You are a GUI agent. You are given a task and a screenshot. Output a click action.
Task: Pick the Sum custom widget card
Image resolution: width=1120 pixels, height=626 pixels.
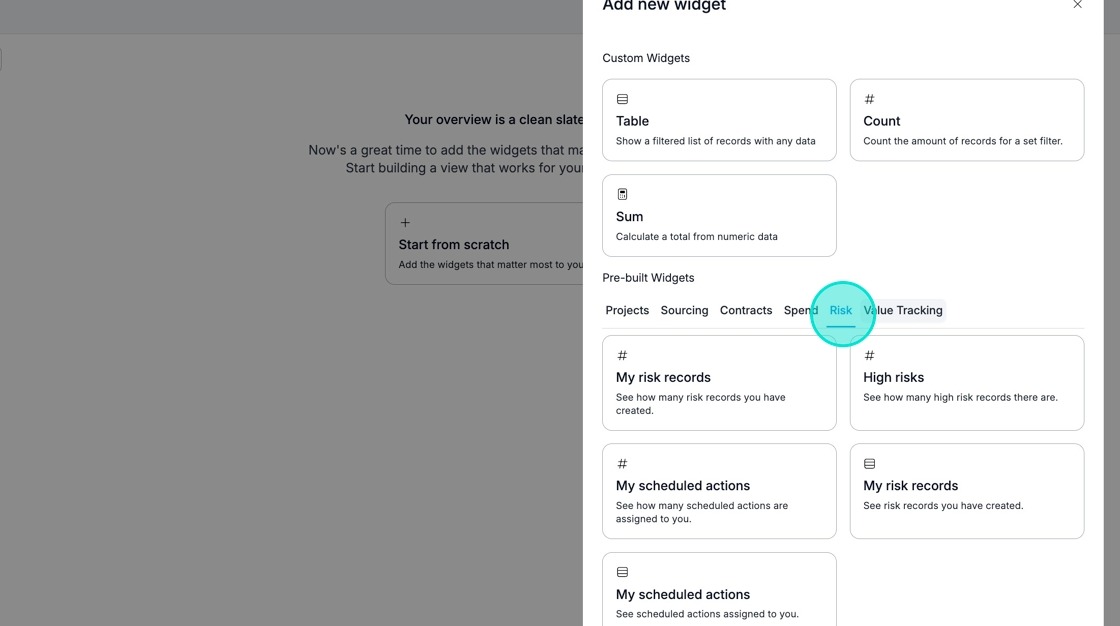coord(719,216)
